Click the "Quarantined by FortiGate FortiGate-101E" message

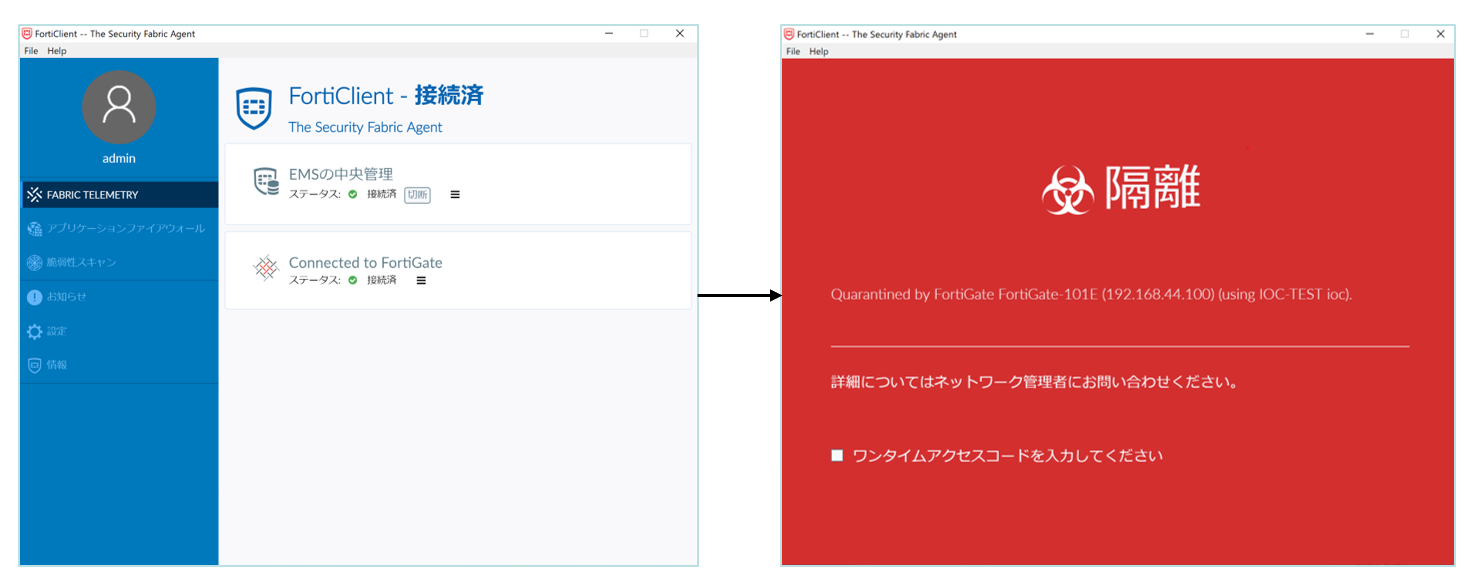[x=1091, y=295]
